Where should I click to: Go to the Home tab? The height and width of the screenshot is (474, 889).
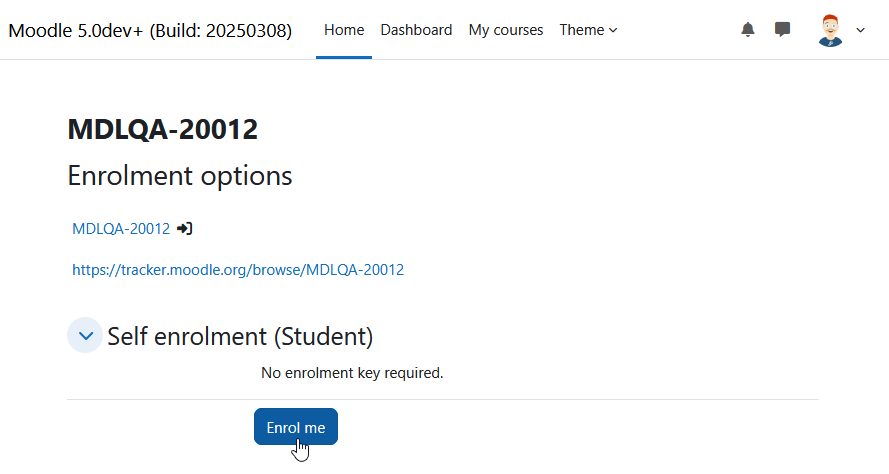coord(344,29)
